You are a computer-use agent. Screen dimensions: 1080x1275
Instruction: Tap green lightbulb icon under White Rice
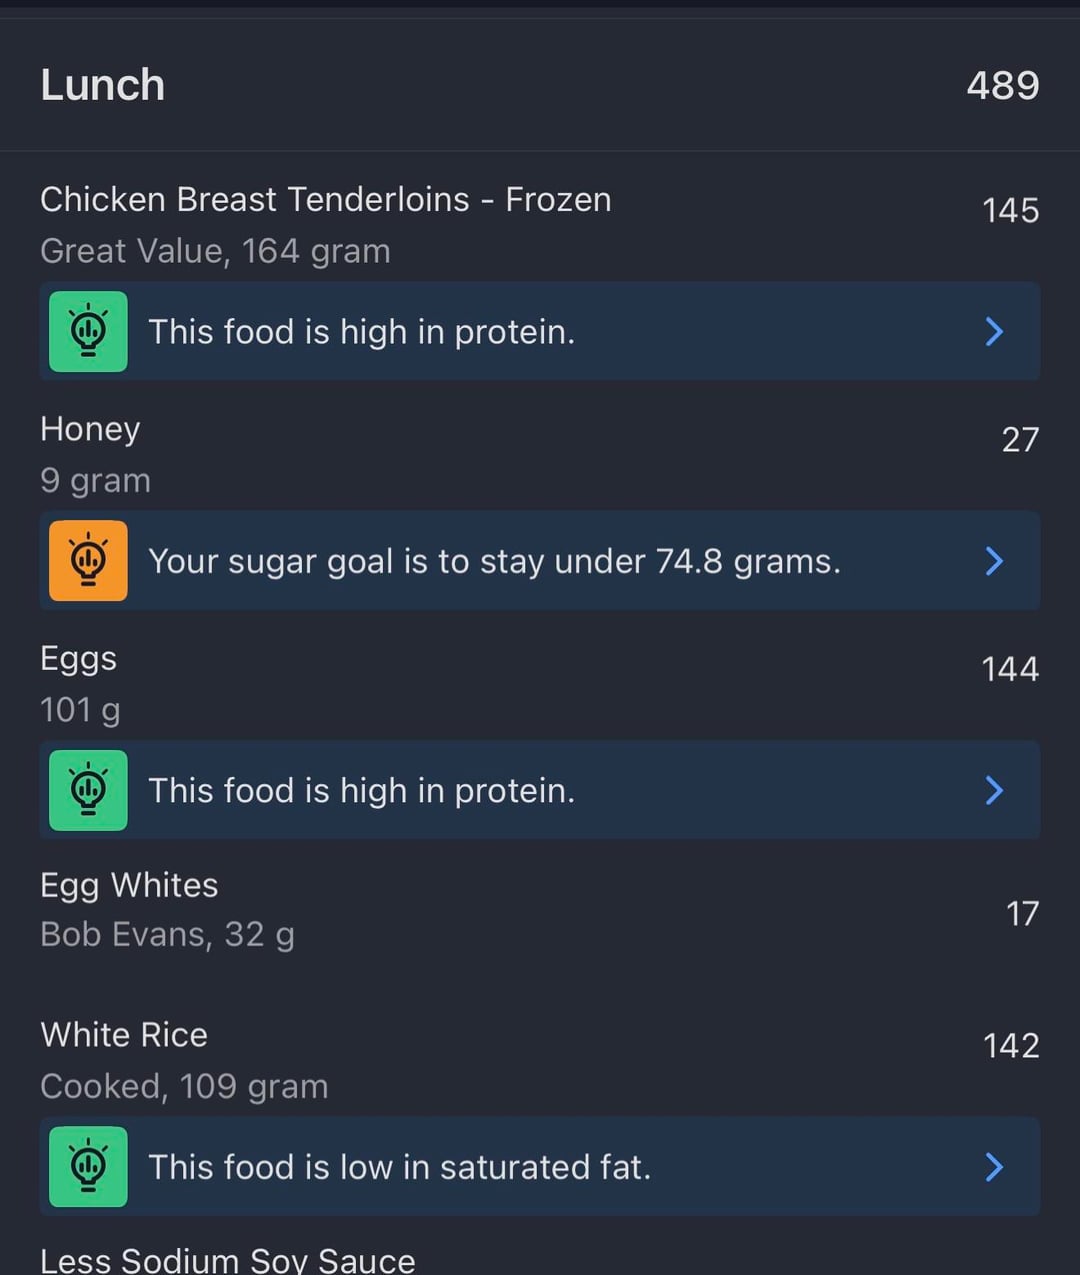[x=89, y=1167]
